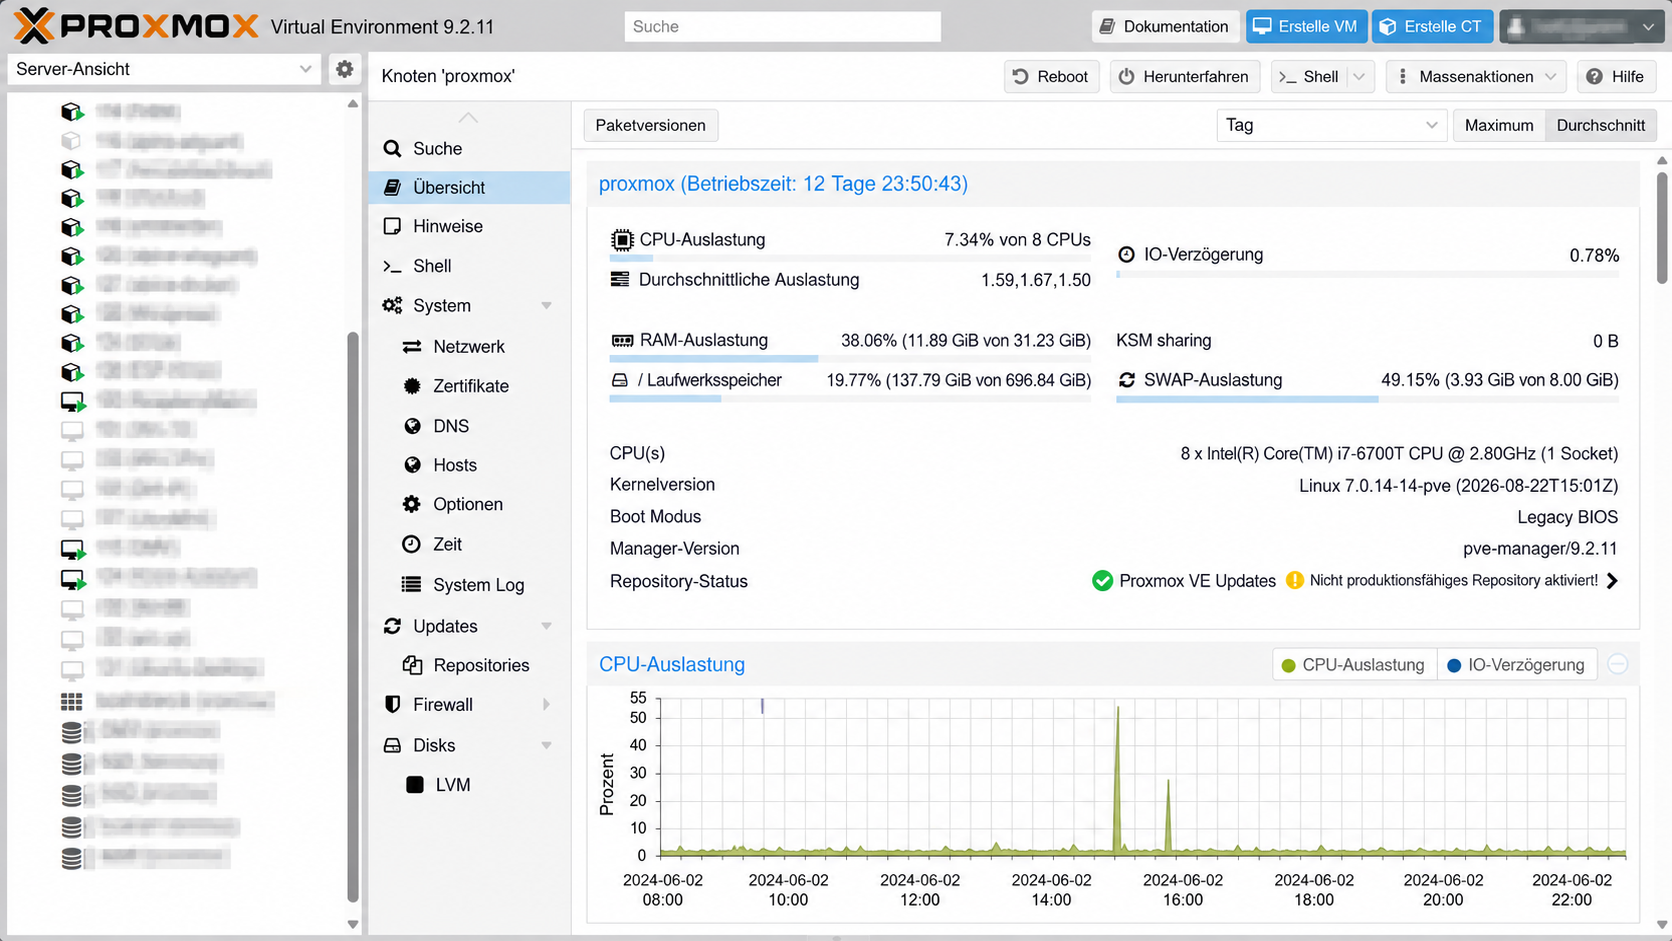
Task: Toggle IO-Verzögerung series in chart legend
Action: pos(1518,665)
